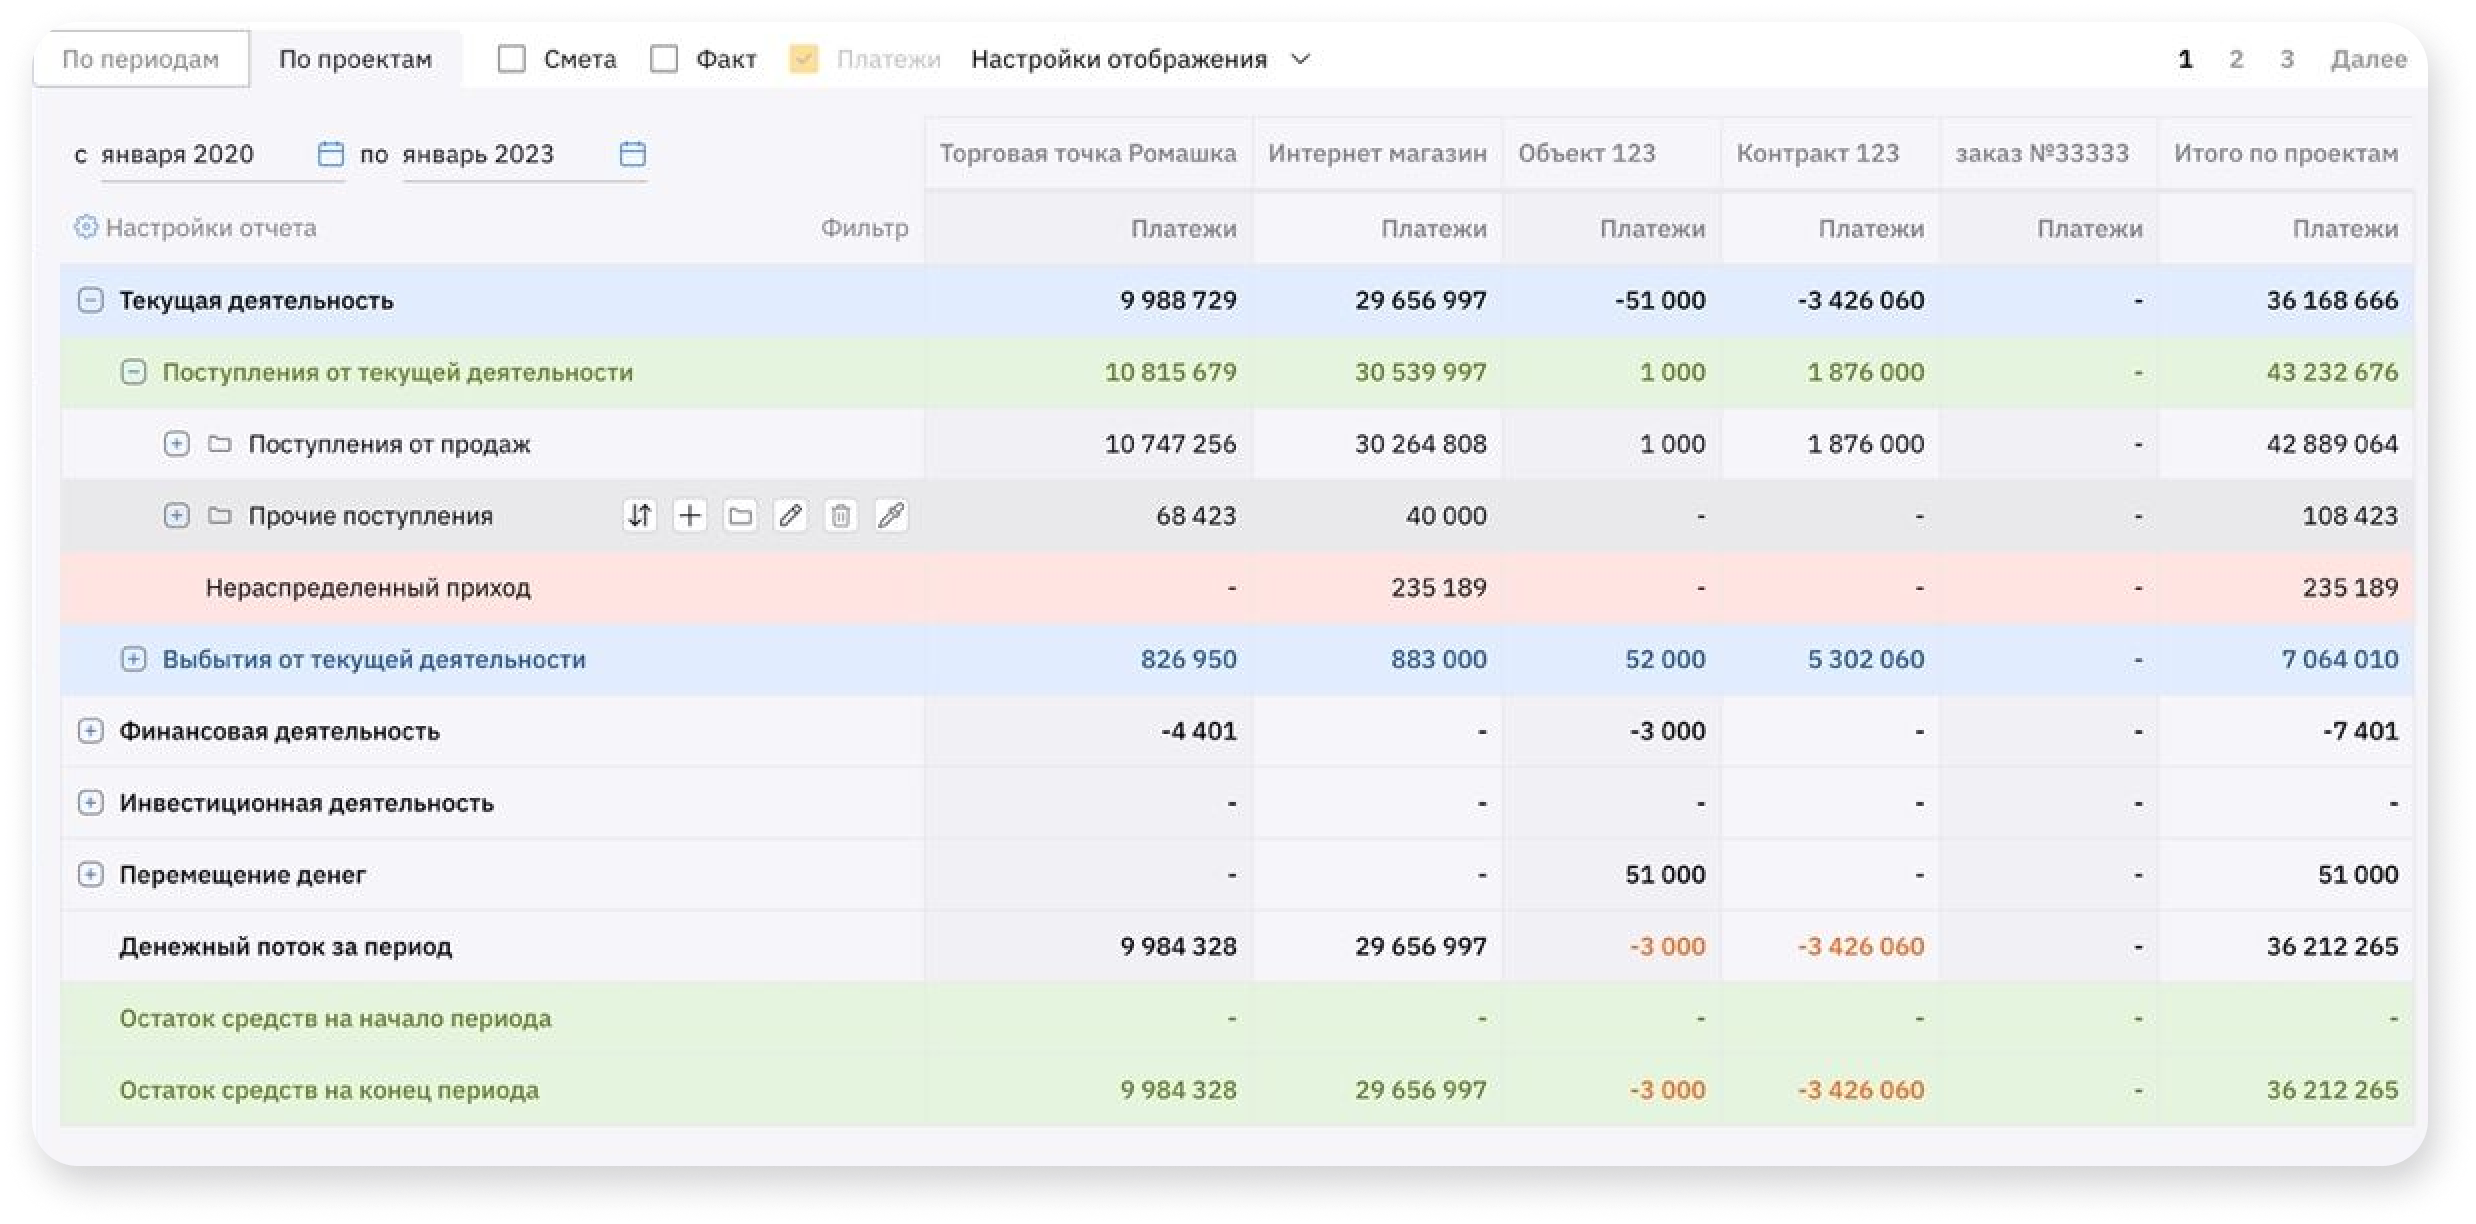
Task: Collapse the Текущая деятельность section
Action: coord(90,300)
